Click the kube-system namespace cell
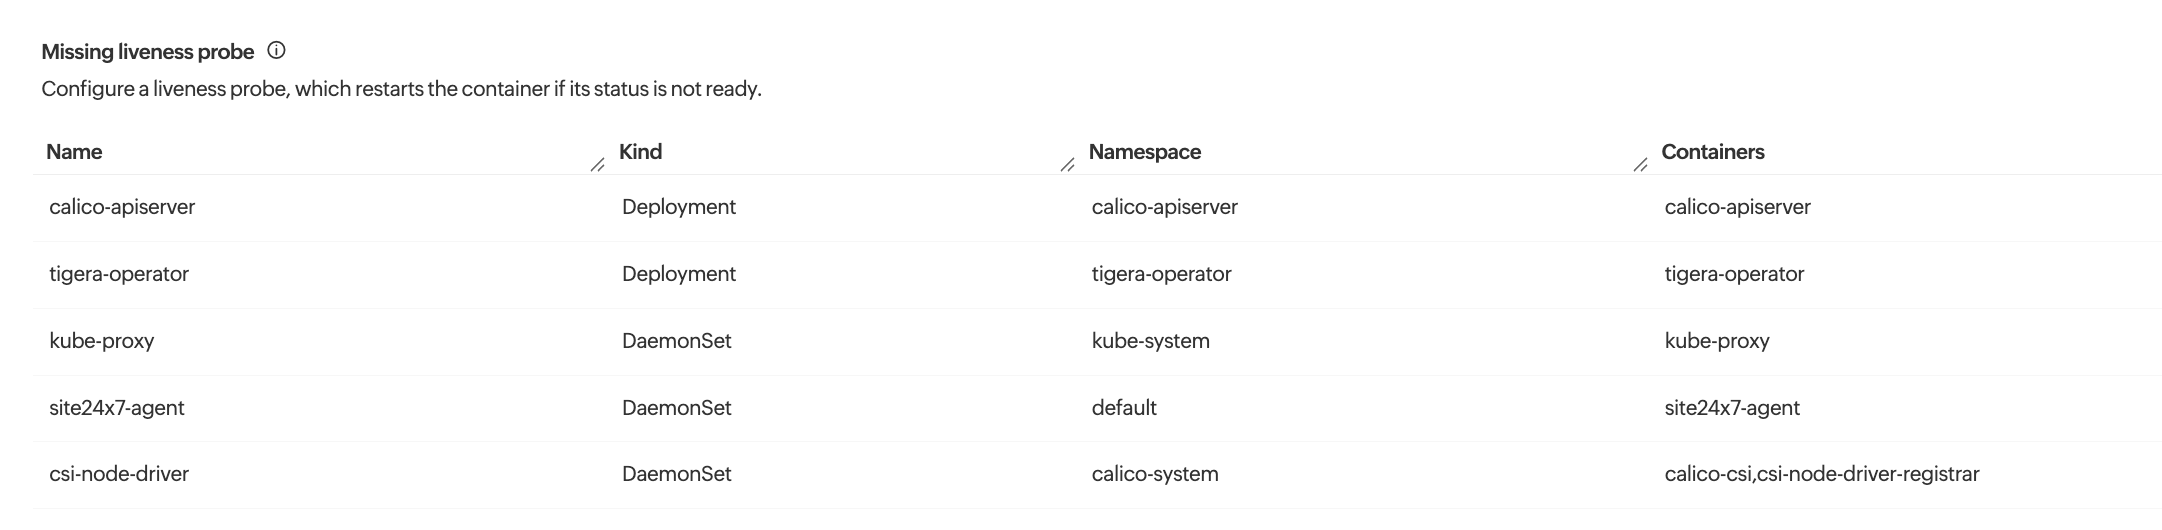Viewport: 2162px width, 530px height. click(x=1150, y=341)
